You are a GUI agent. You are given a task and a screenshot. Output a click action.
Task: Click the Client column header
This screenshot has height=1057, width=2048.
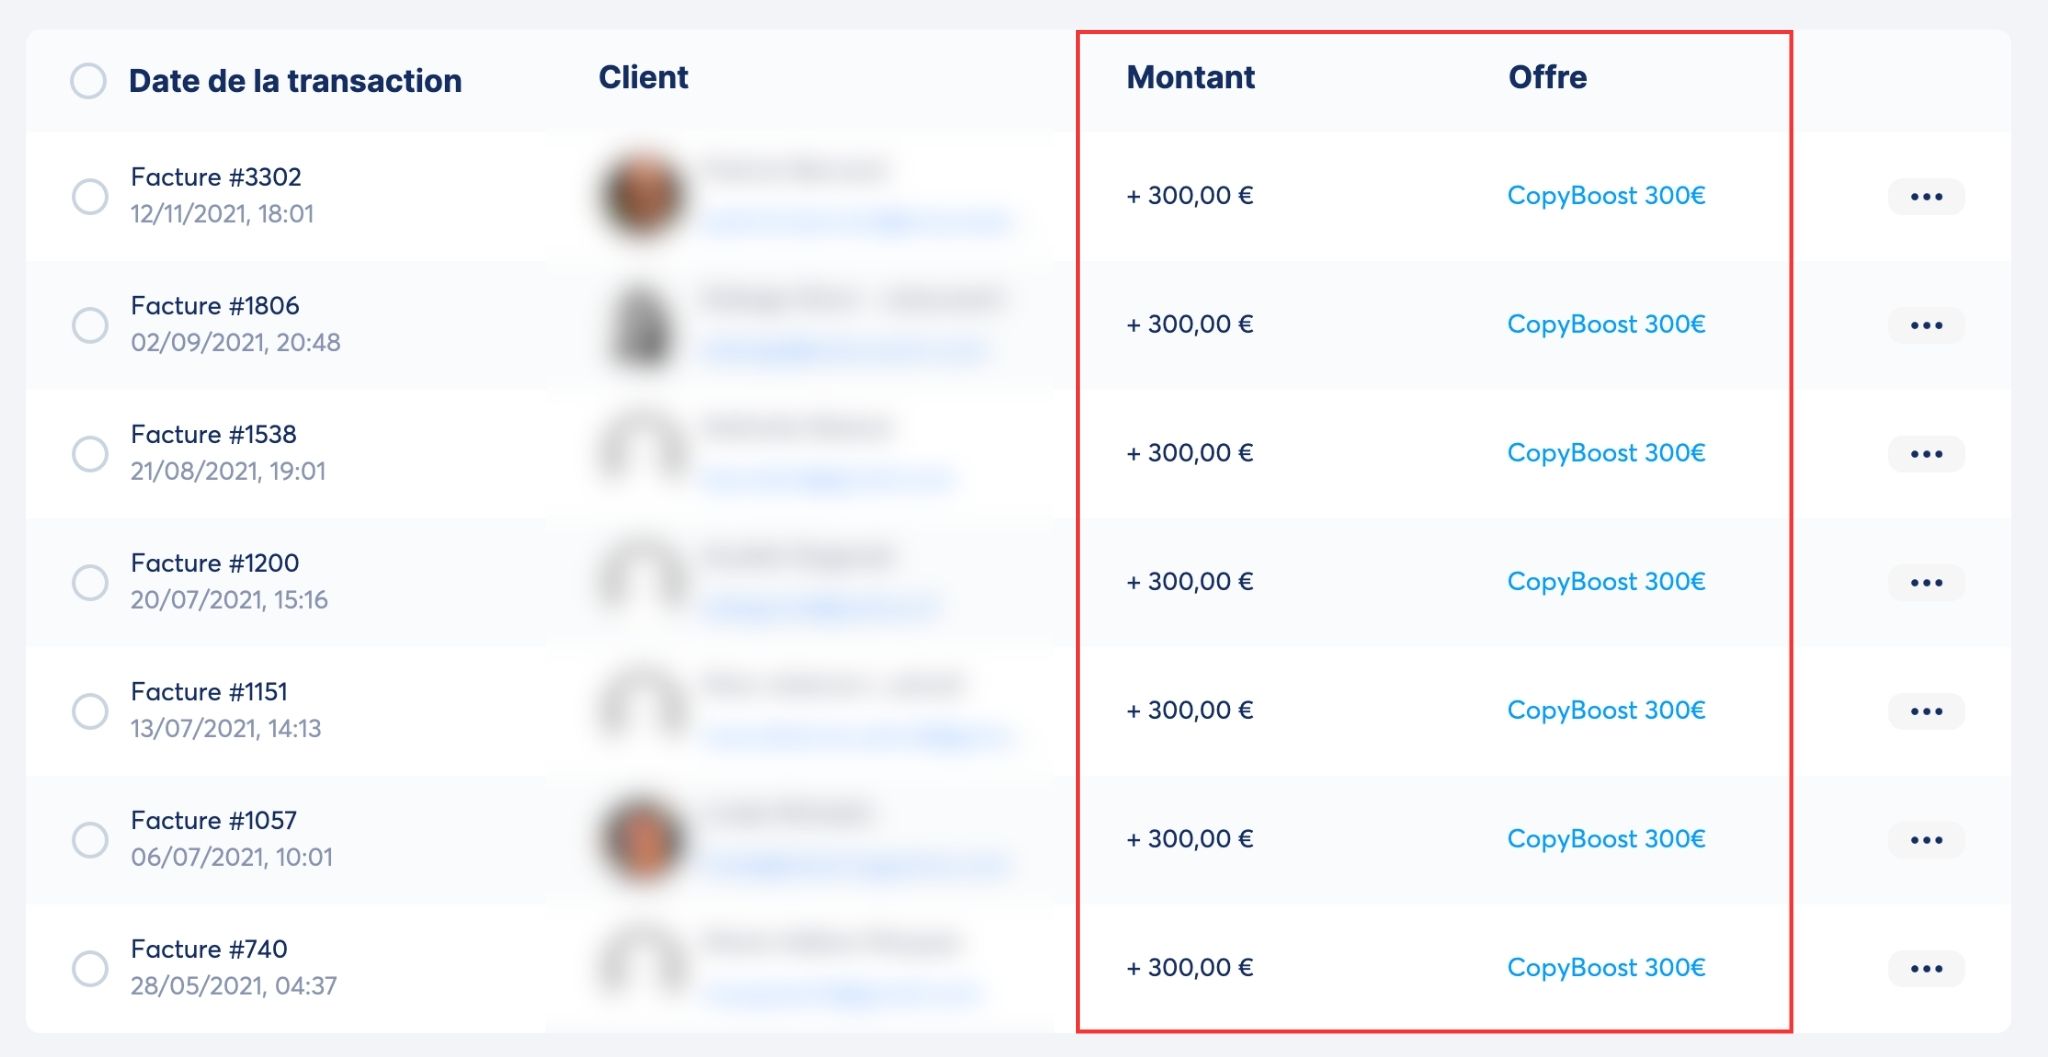(x=643, y=77)
